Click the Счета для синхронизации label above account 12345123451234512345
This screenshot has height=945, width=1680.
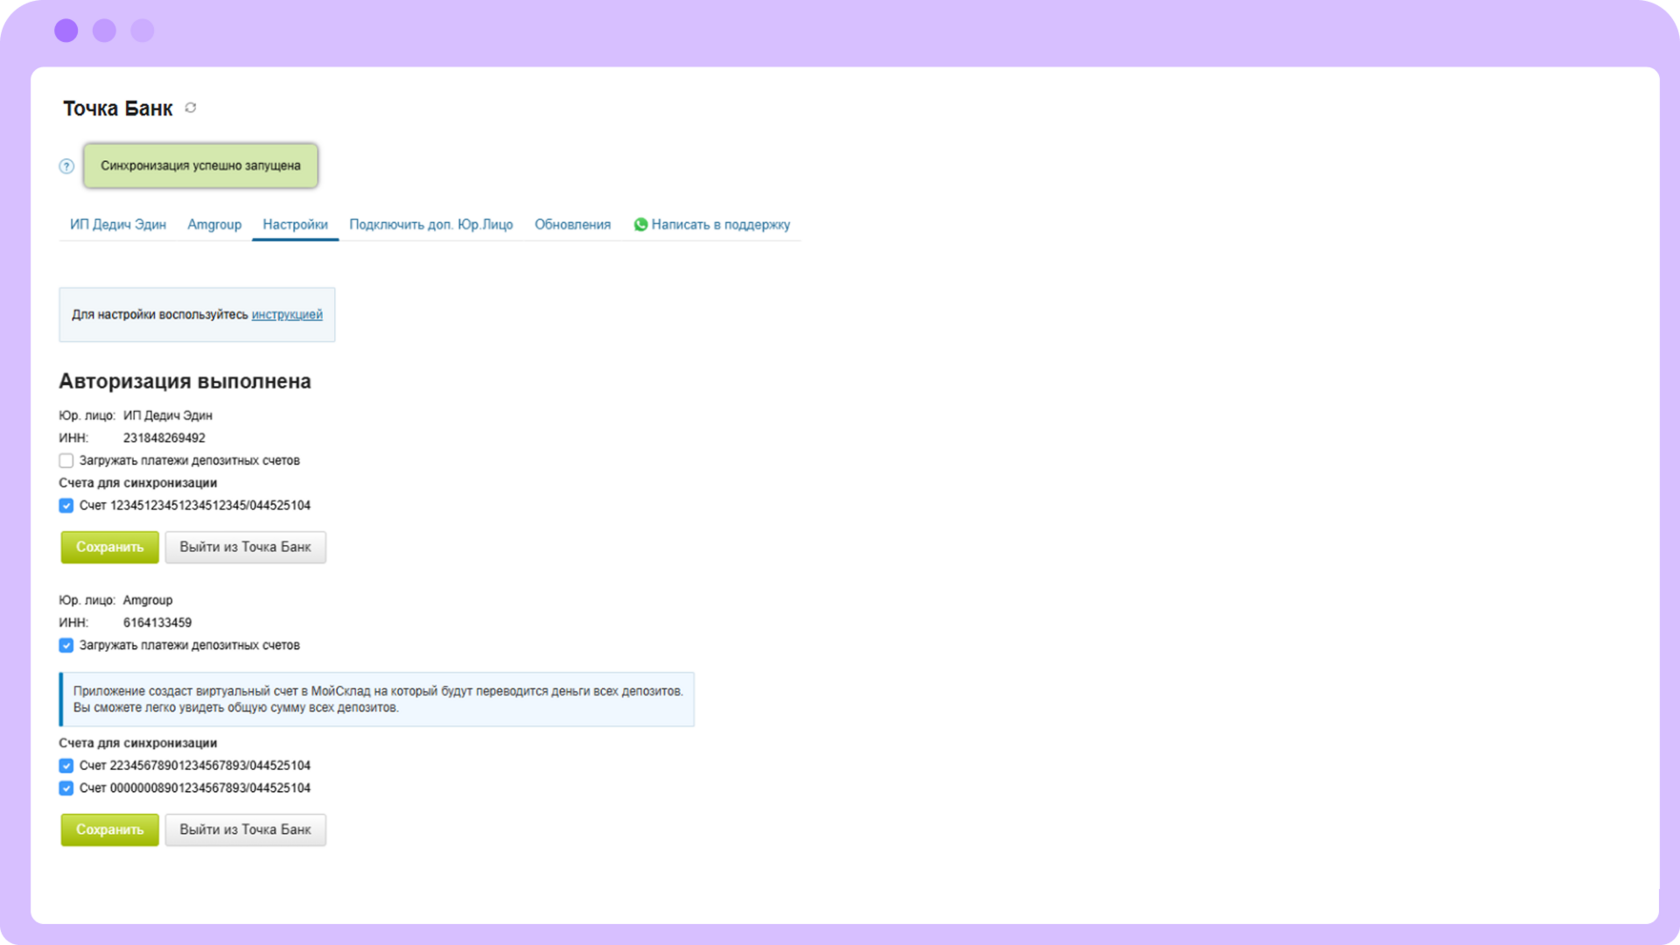pos(138,483)
